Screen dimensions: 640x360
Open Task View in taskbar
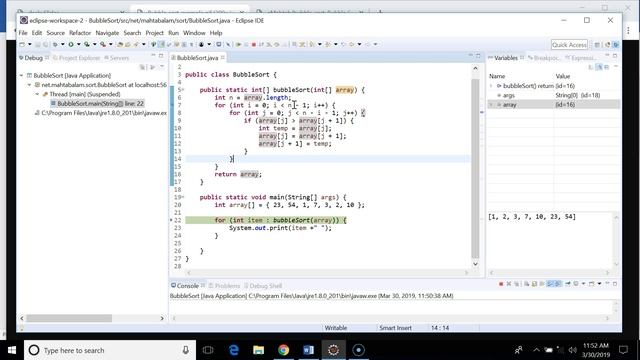(208, 350)
